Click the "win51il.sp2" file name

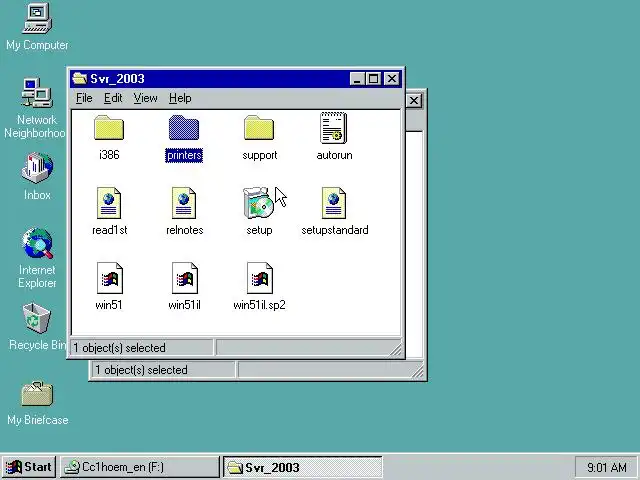pyautogui.click(x=259, y=305)
